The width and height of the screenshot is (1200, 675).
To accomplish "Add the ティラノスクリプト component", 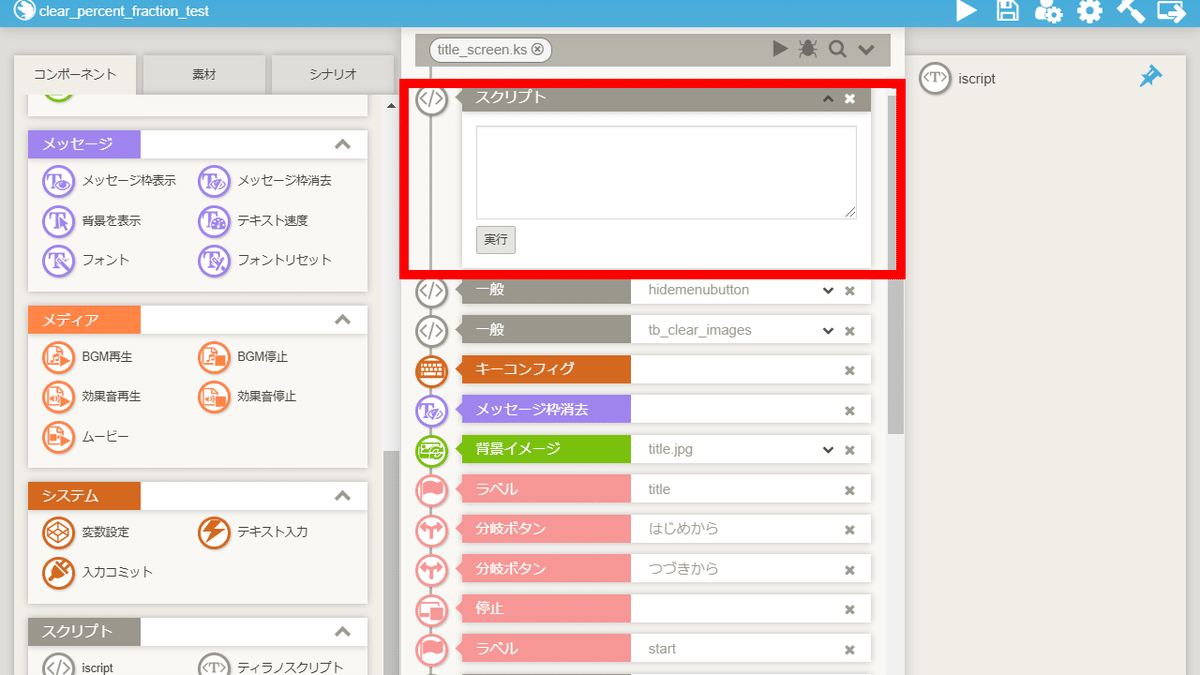I will tap(271, 667).
